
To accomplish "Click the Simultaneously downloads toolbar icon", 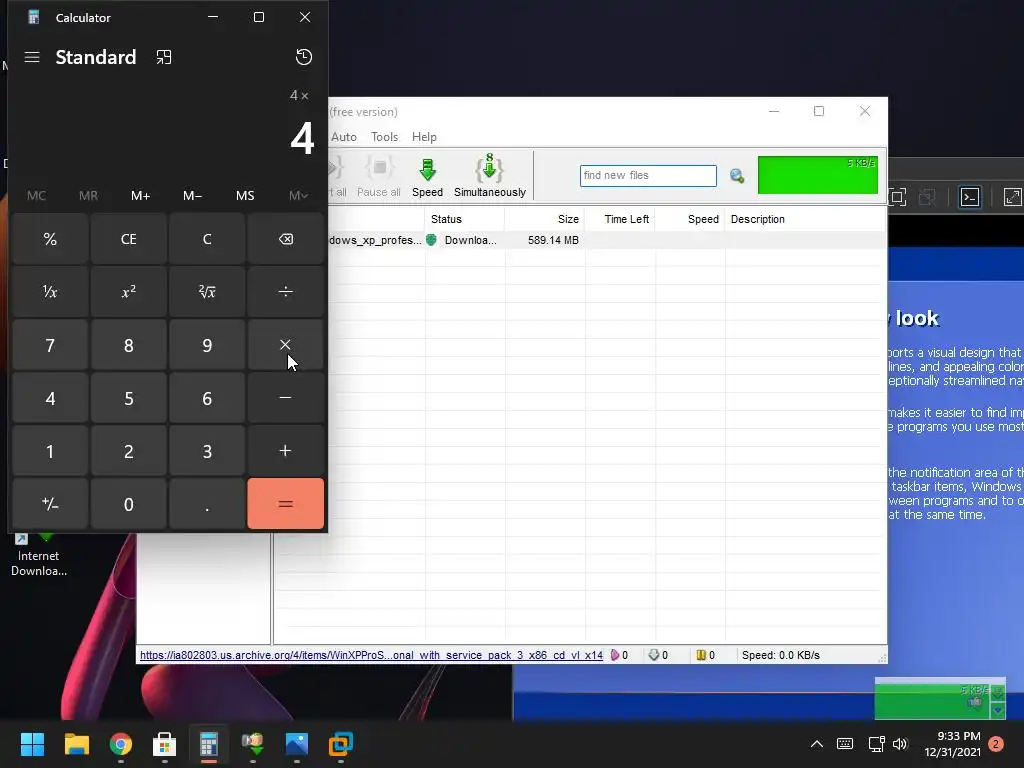I will click(x=490, y=177).
